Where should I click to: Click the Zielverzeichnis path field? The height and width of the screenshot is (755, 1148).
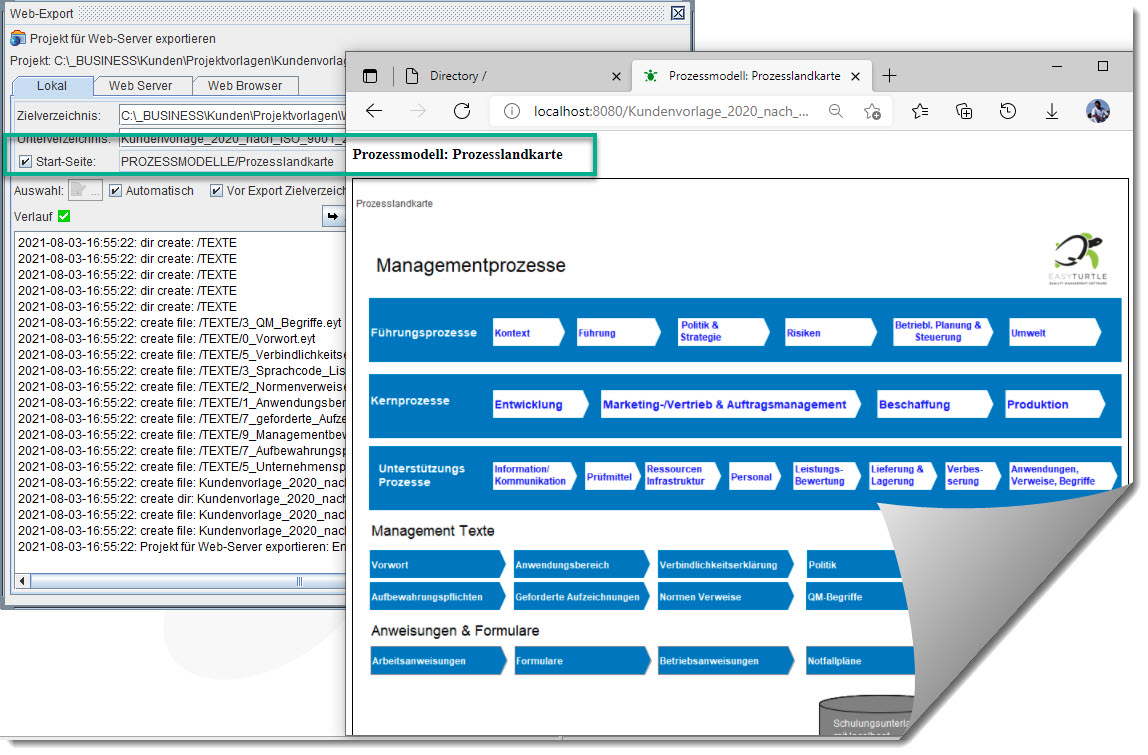[230, 116]
